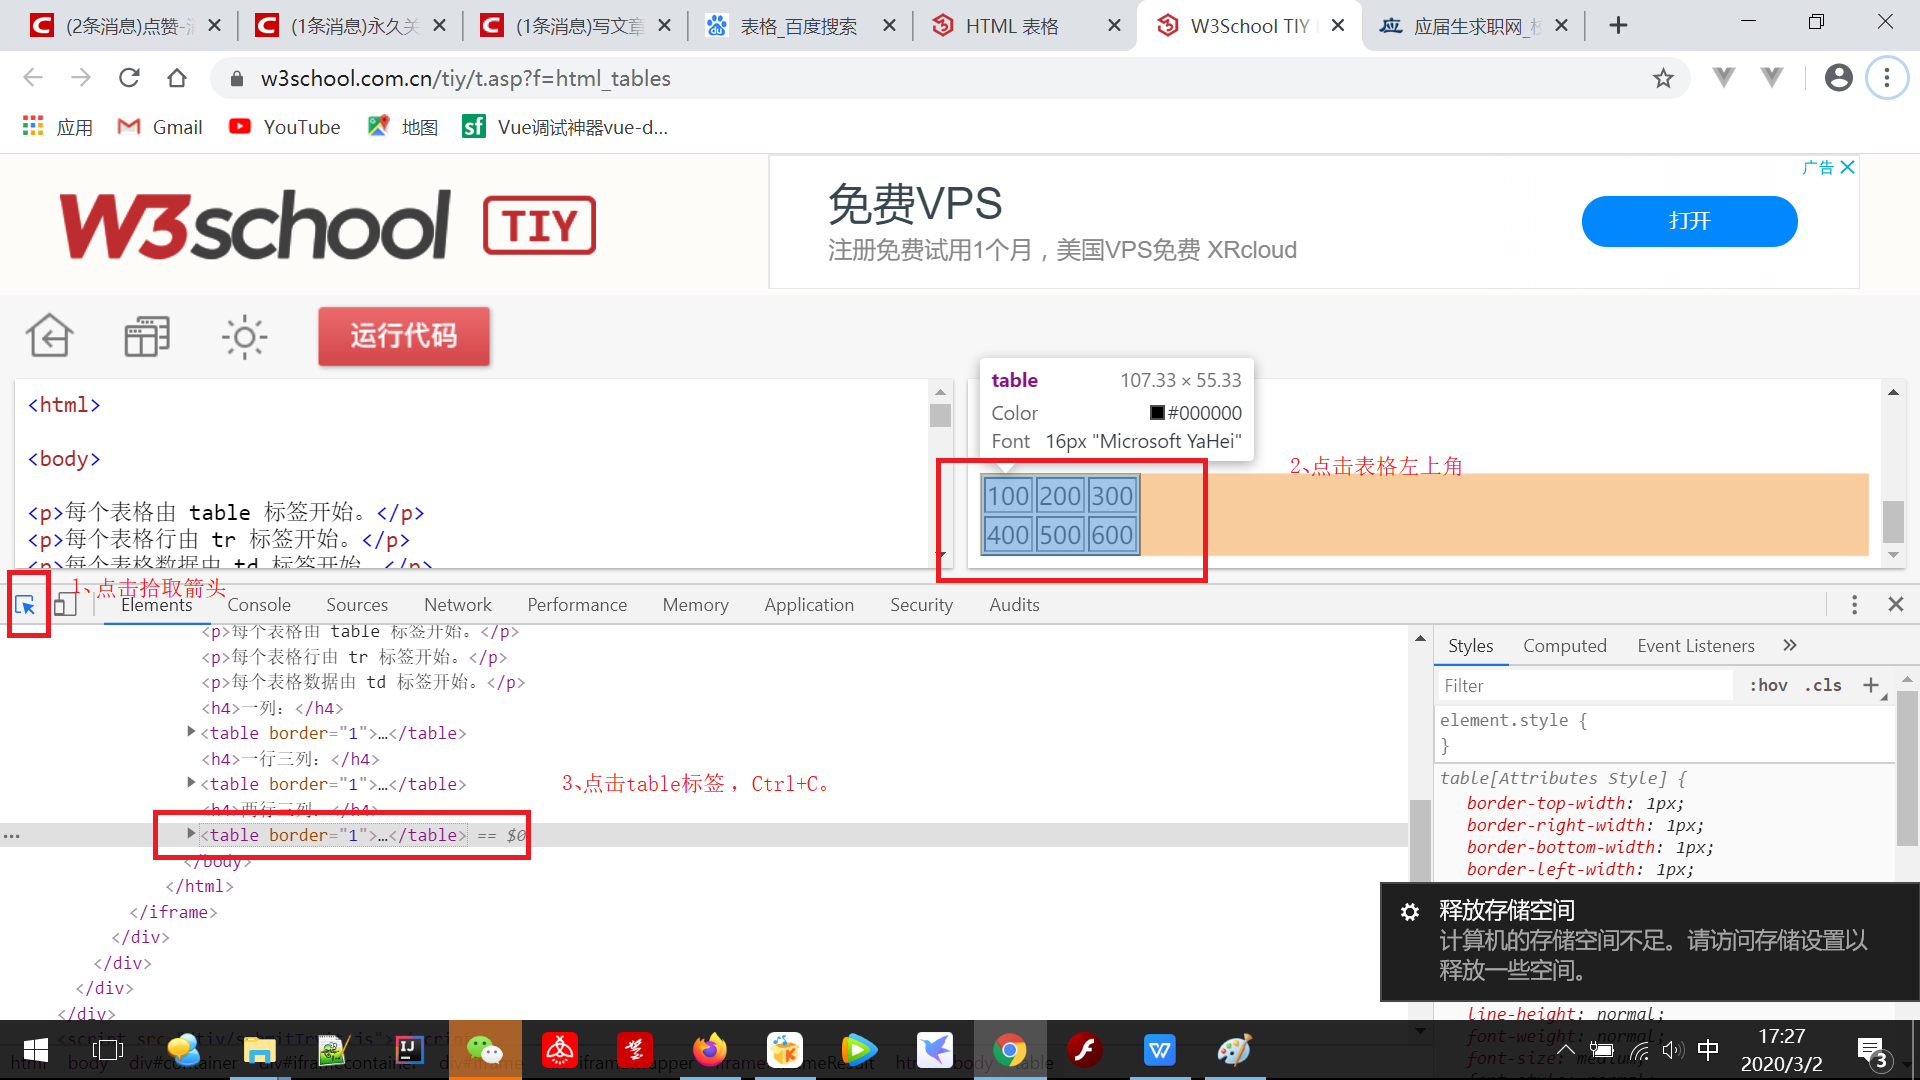The height and width of the screenshot is (1080, 1920).
Task: Open the Chrome three-dot menu
Action: pos(1886,78)
